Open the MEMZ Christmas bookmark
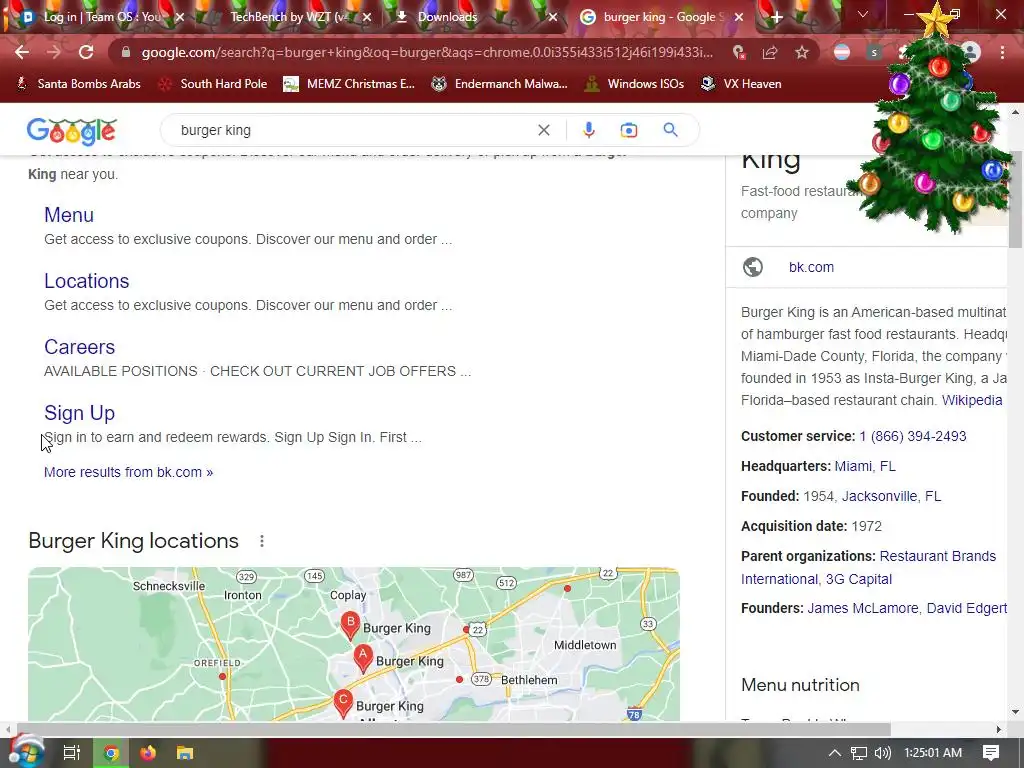The width and height of the screenshot is (1024, 768). (349, 84)
